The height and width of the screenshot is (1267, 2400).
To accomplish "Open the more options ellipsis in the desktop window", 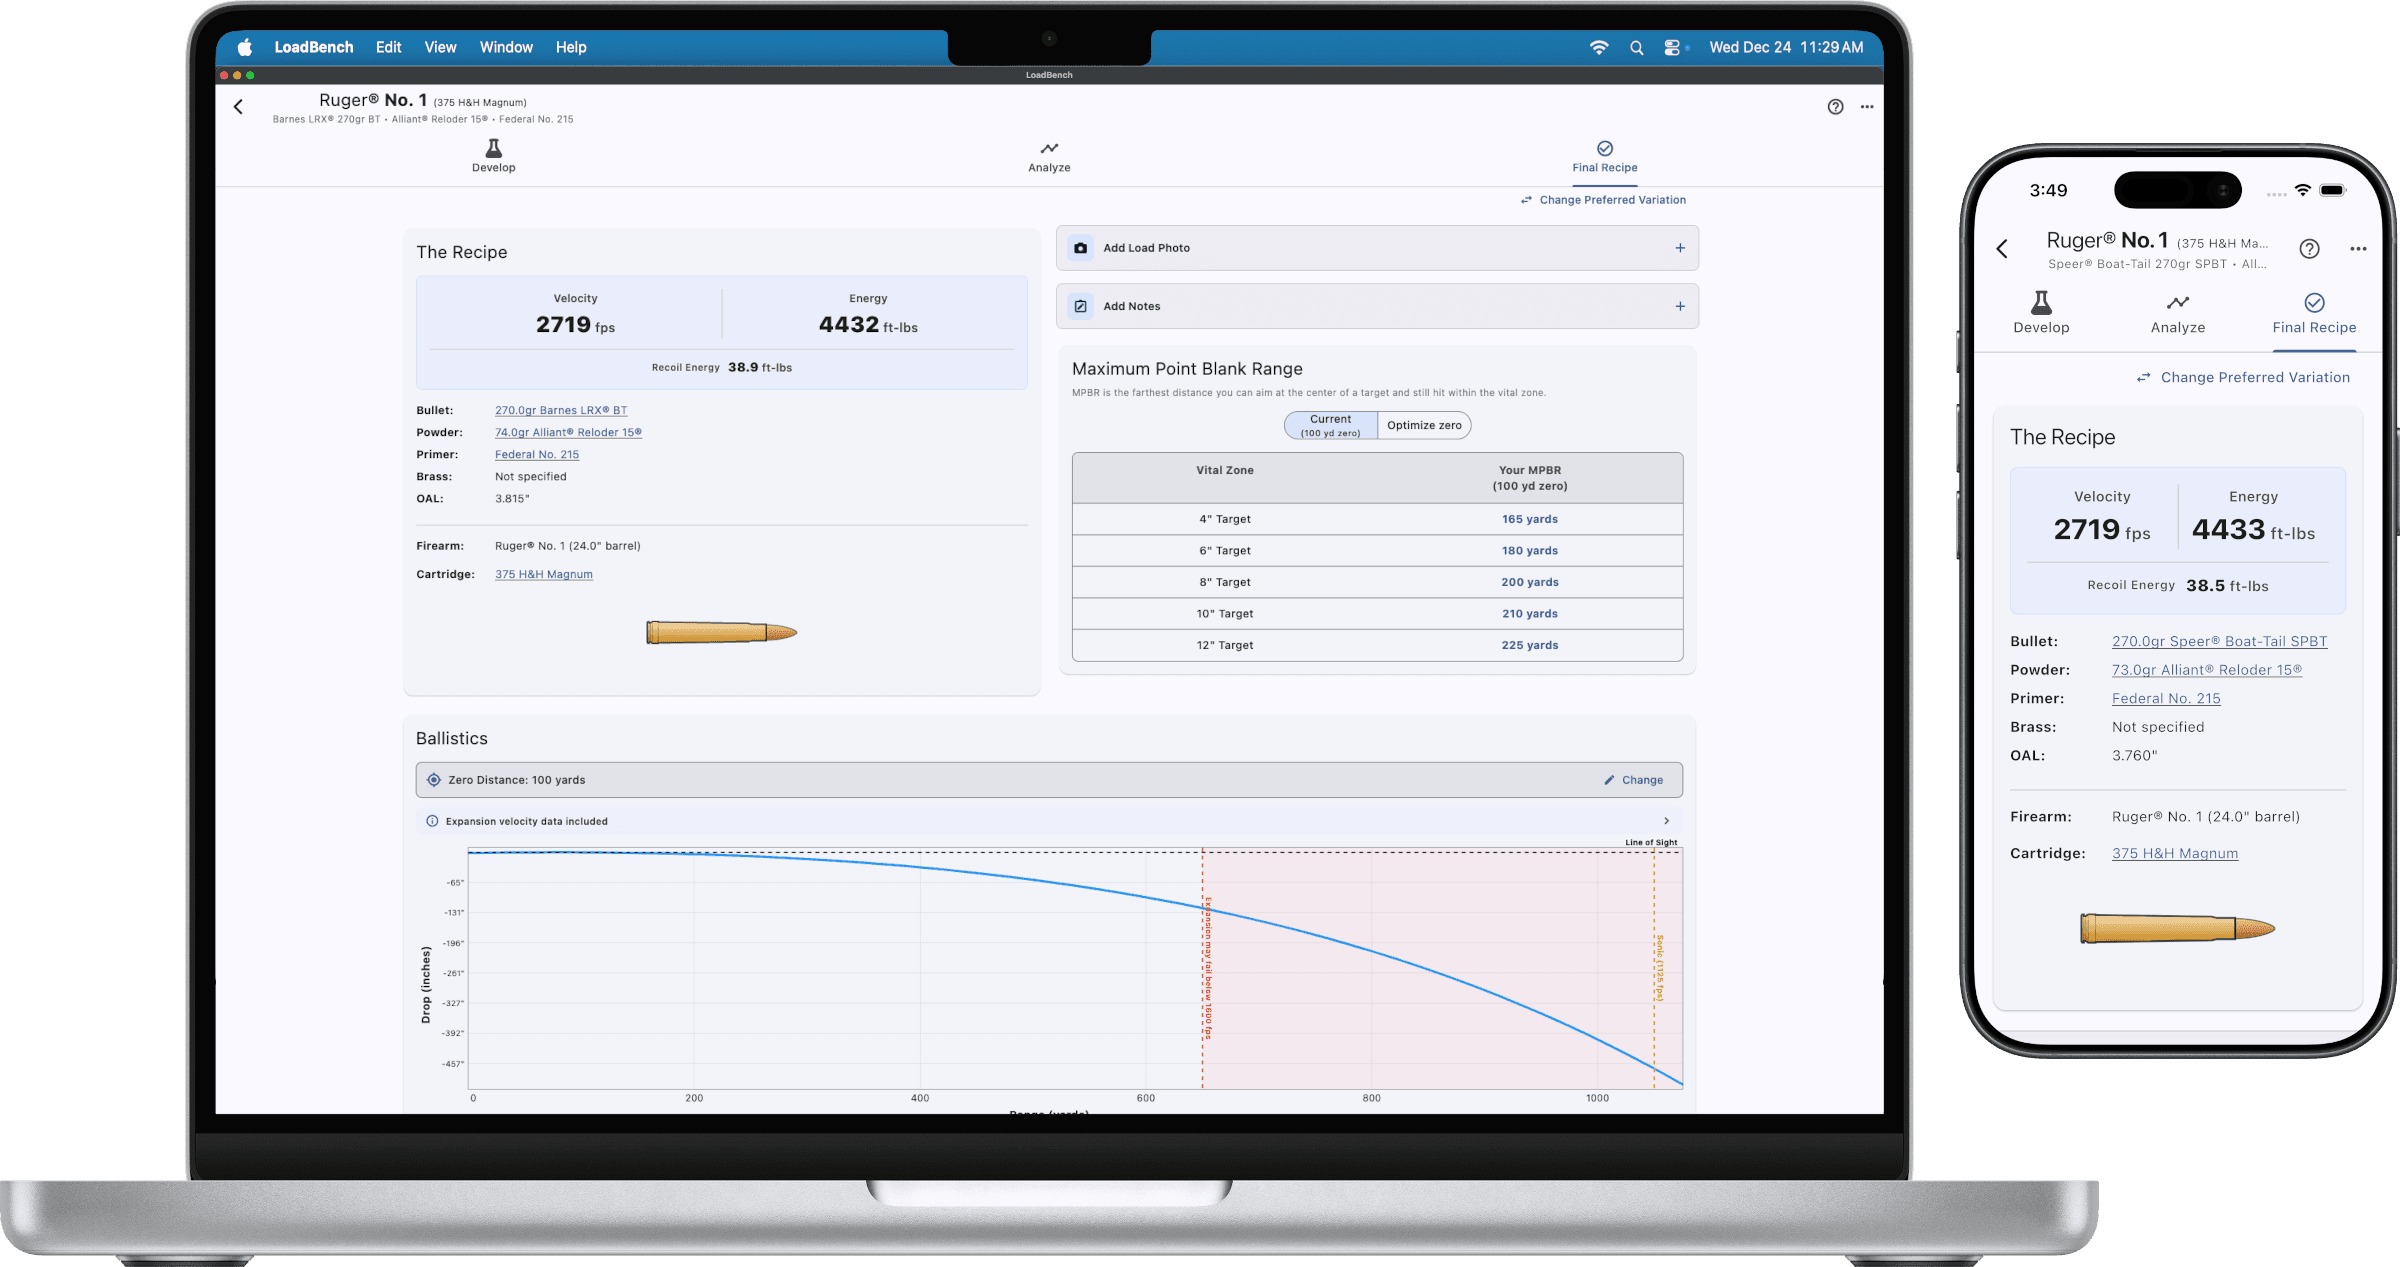I will pos(1867,107).
